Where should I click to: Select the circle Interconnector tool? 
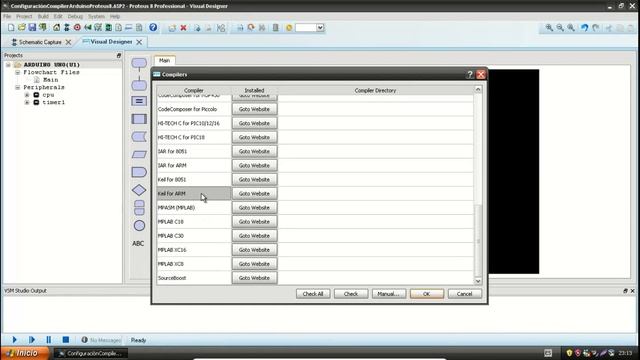tap(139, 225)
